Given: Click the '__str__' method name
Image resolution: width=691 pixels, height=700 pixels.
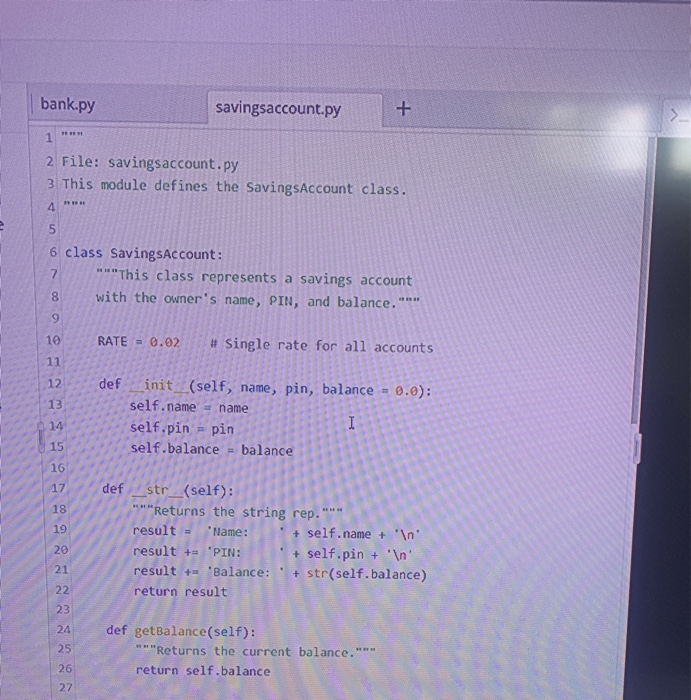Looking at the screenshot, I should pyautogui.click(x=158, y=490).
